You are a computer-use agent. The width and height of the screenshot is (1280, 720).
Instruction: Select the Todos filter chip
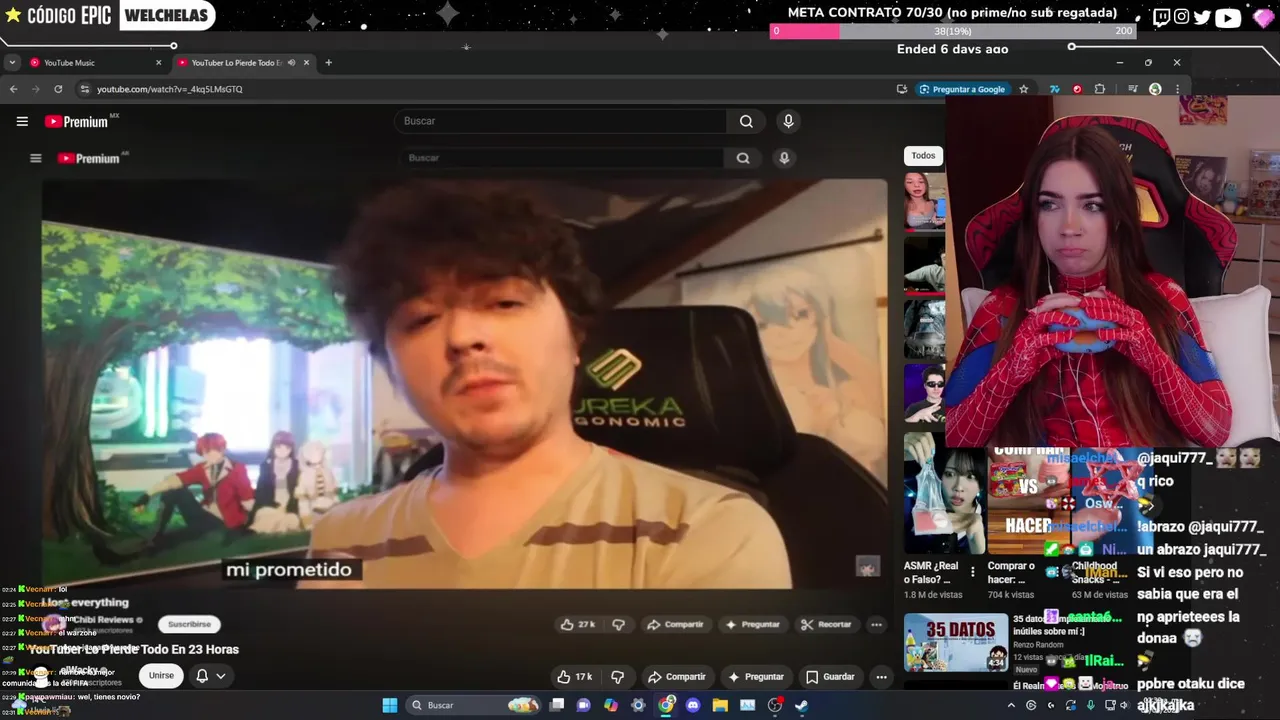coord(923,155)
